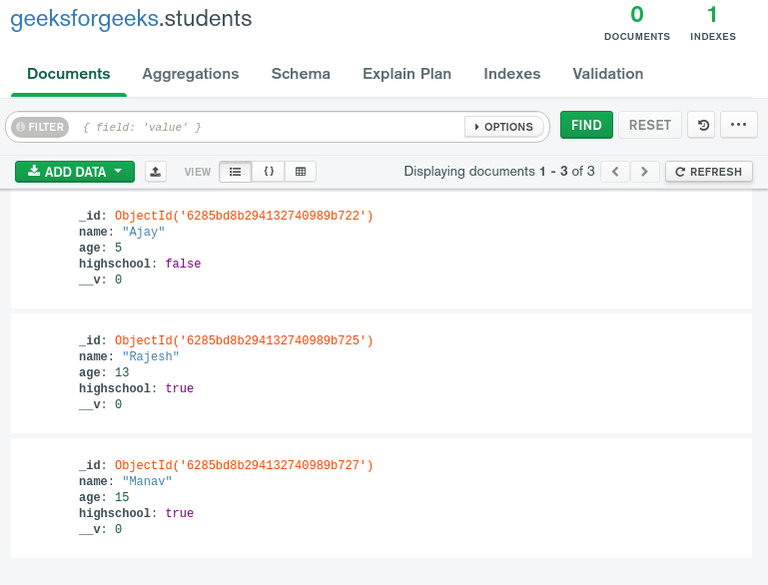Open the more options ellipsis menu
The width and height of the screenshot is (768, 585).
[738, 125]
